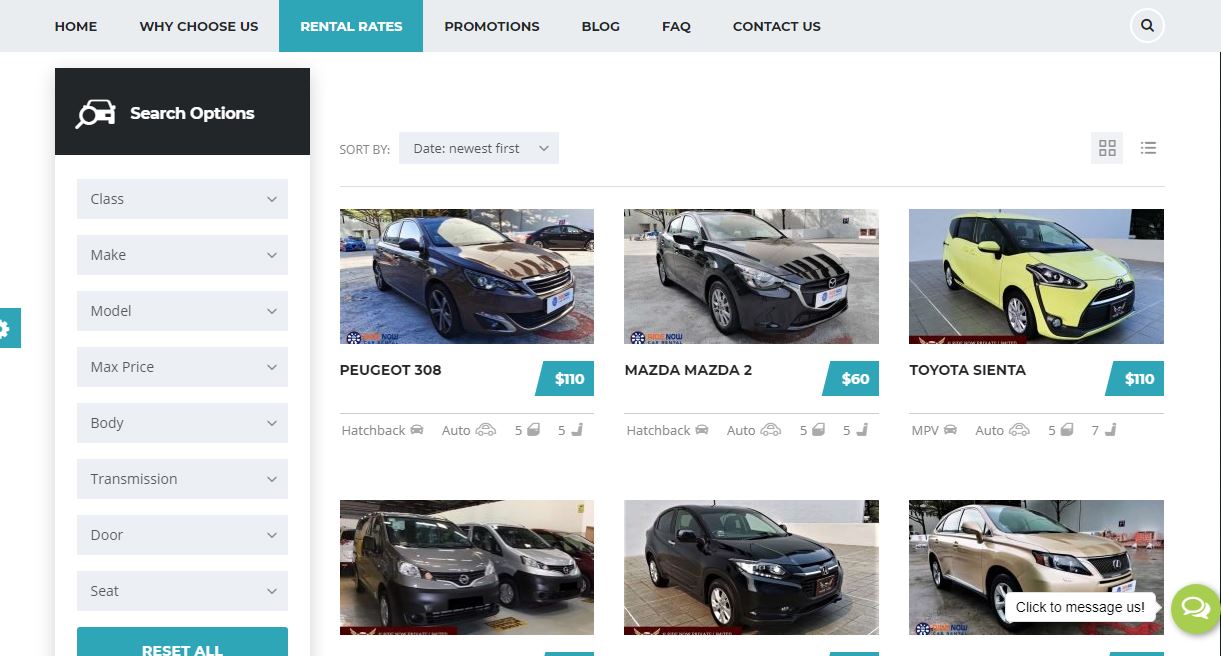This screenshot has width=1221, height=656.
Task: Click the $110 price tag for Toyota Sienta
Action: coord(1136,379)
